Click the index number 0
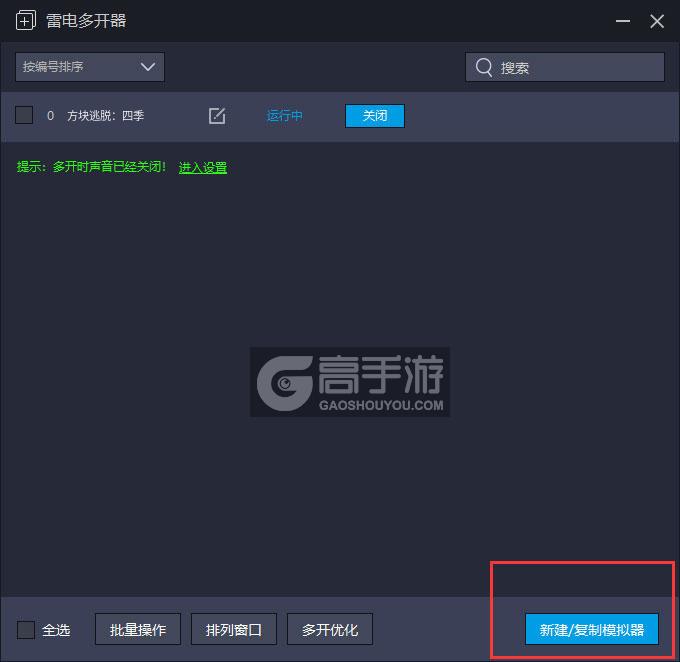 pyautogui.click(x=50, y=116)
